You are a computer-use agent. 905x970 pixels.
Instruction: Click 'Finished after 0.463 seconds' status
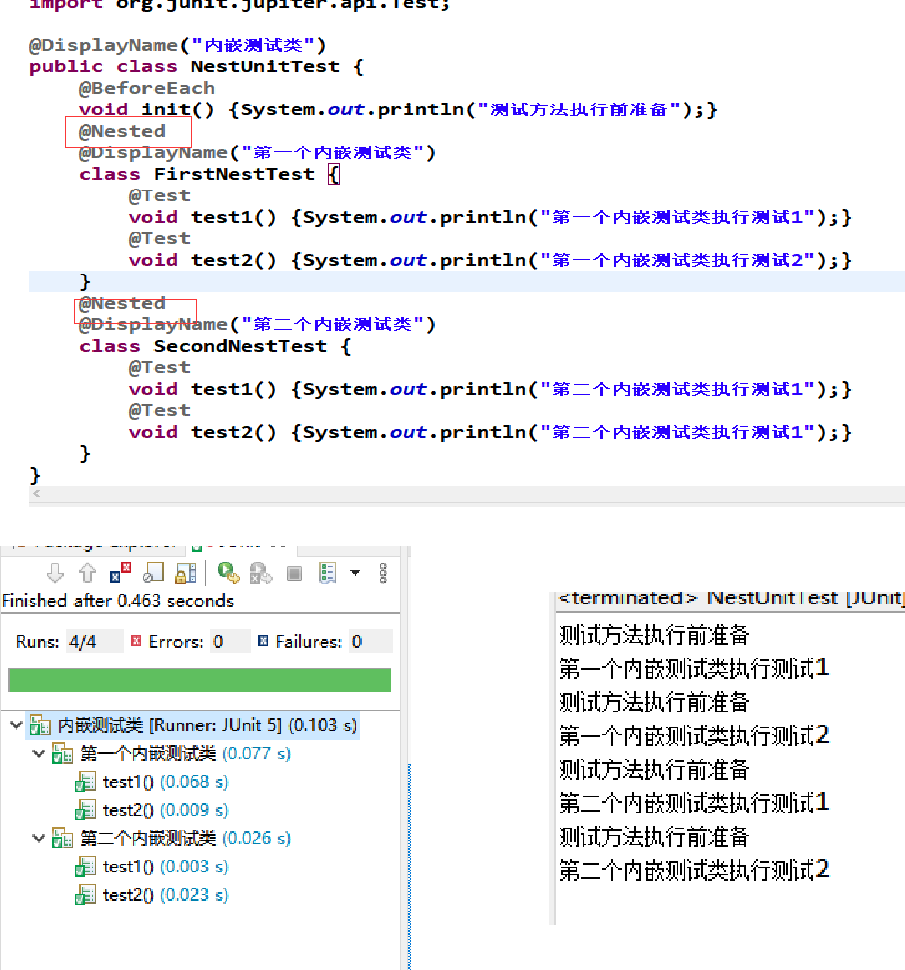coord(118,601)
